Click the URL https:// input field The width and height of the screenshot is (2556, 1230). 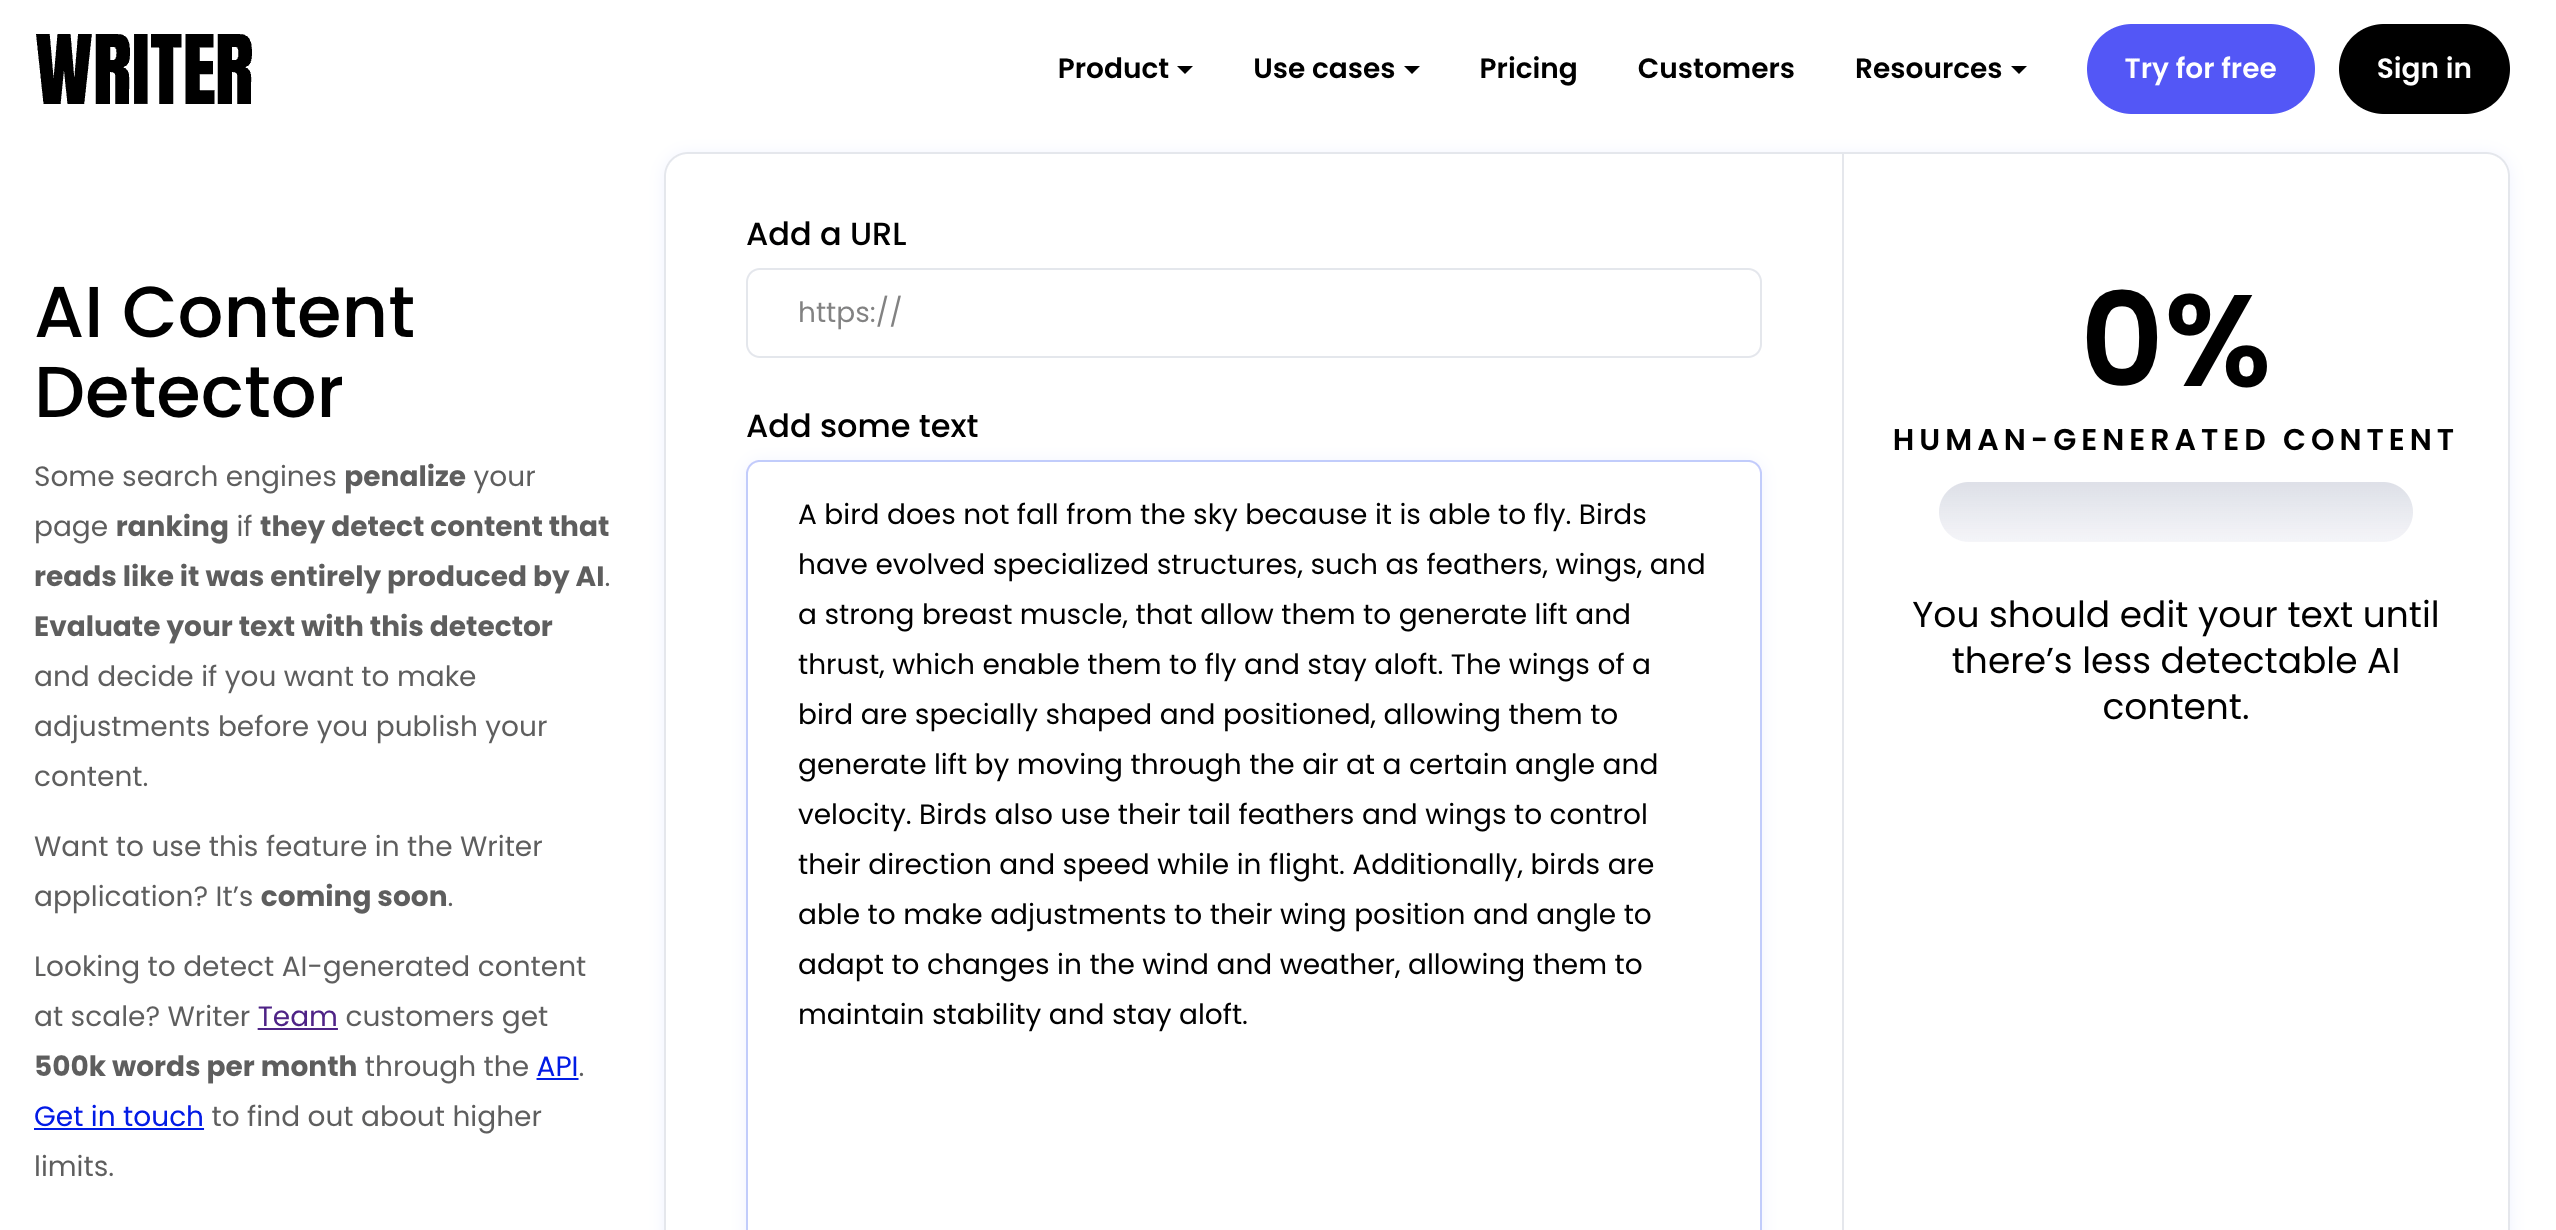[1254, 313]
